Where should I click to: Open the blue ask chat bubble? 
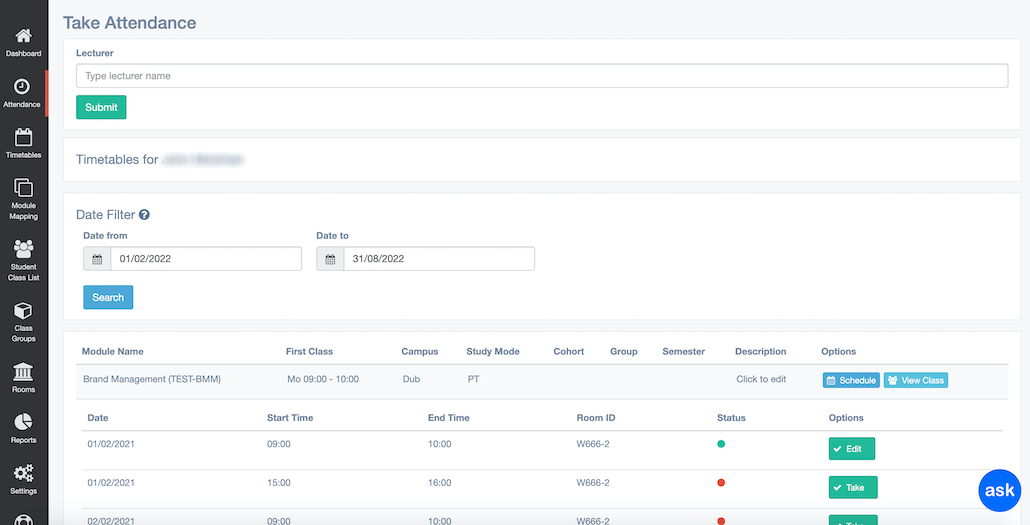tap(999, 491)
